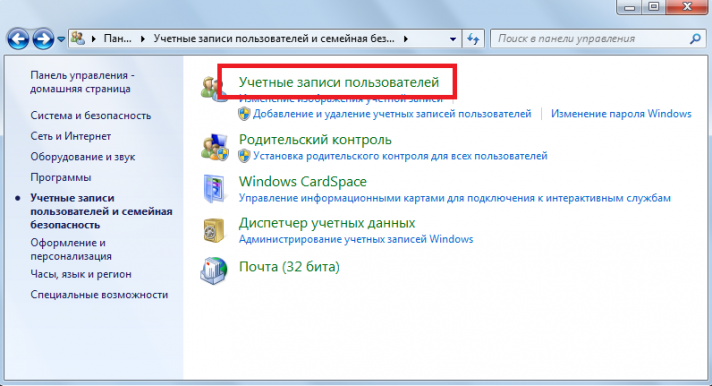The width and height of the screenshot is (712, 386).
Task: Click Изменение пароля Windows link
Action: pyautogui.click(x=621, y=114)
